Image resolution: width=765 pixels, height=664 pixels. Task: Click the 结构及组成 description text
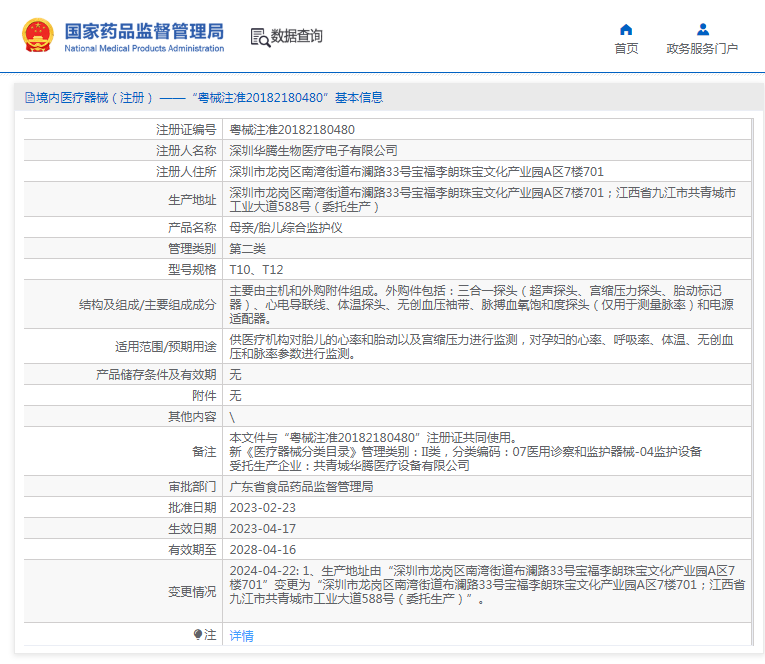click(482, 304)
